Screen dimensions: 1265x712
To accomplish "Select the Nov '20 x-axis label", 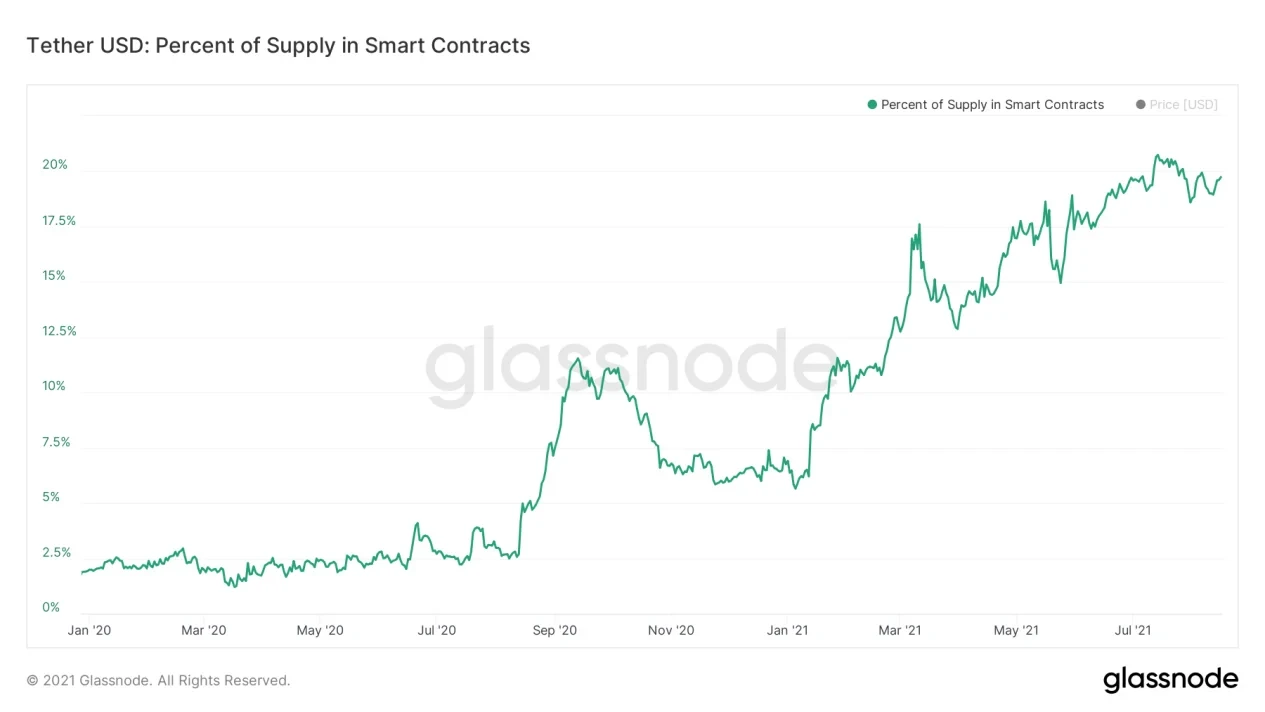I will 671,630.
